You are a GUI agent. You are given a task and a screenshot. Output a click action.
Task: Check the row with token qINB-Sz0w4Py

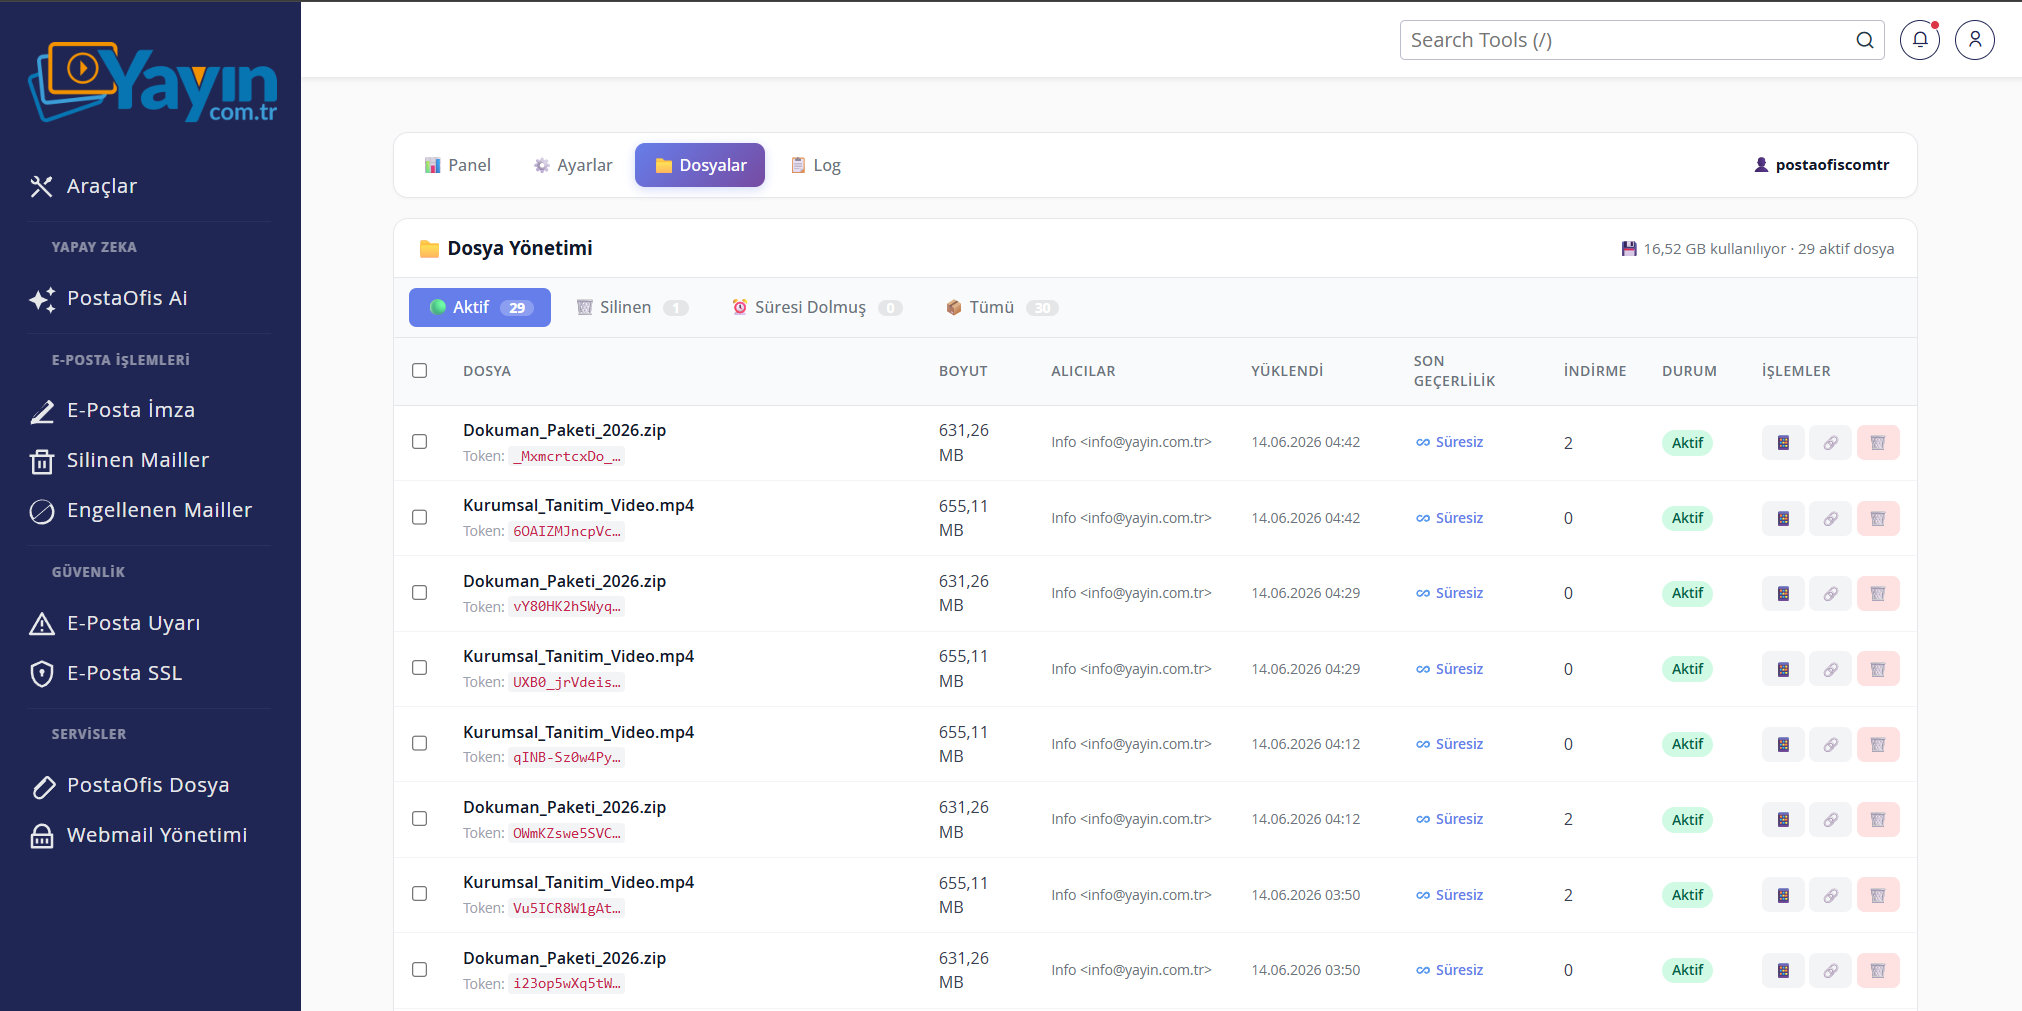[x=420, y=743]
